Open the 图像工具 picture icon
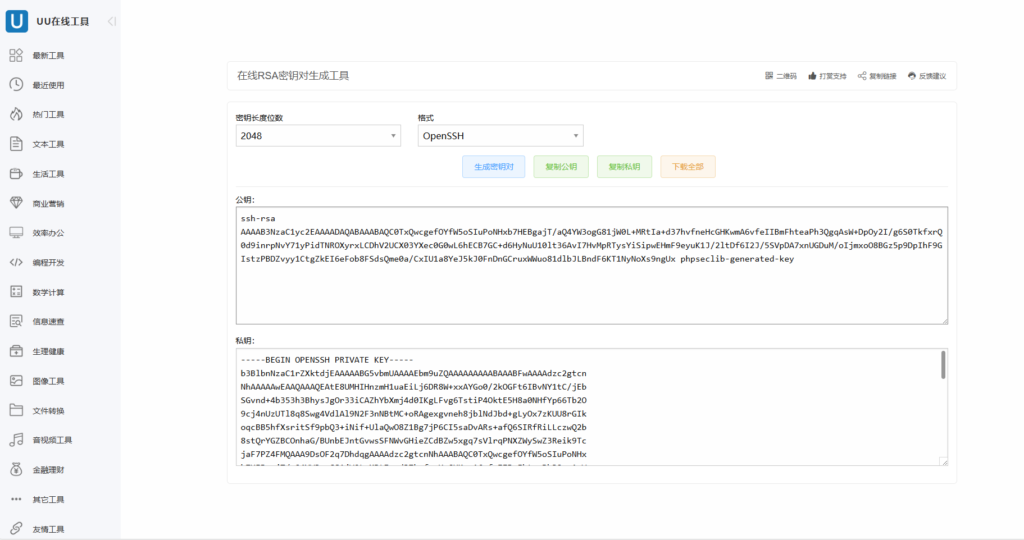Viewport: 1024px width, 540px height. point(16,381)
